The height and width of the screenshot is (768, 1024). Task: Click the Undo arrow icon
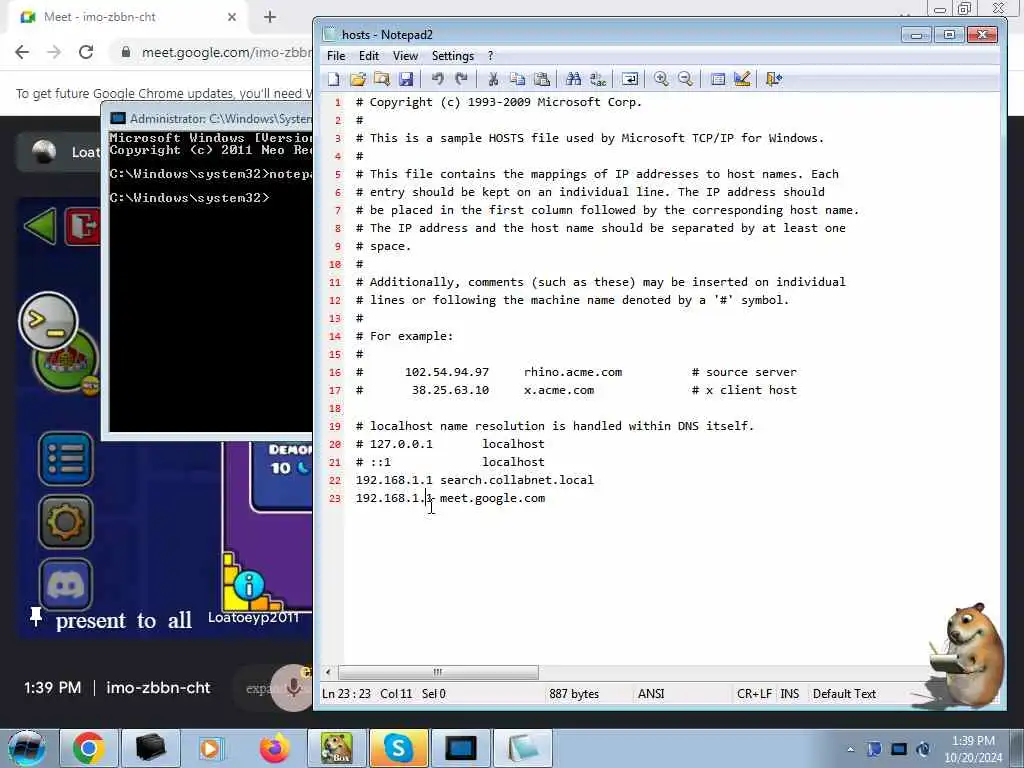click(438, 79)
